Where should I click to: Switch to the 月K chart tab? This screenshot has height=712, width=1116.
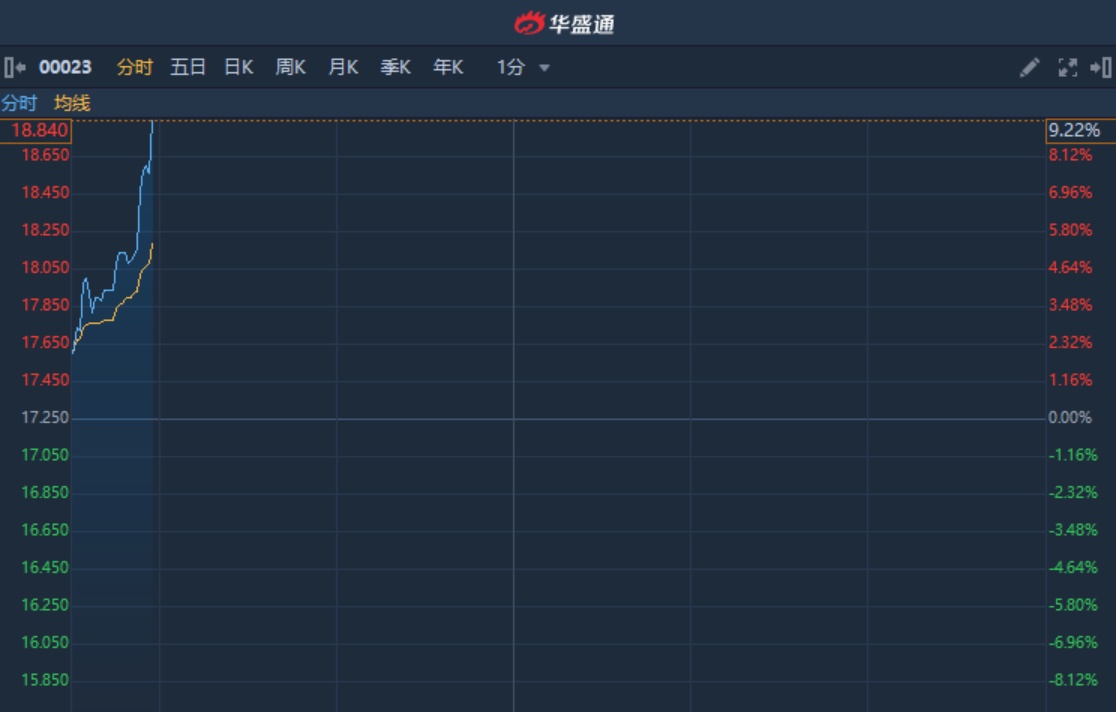(343, 68)
